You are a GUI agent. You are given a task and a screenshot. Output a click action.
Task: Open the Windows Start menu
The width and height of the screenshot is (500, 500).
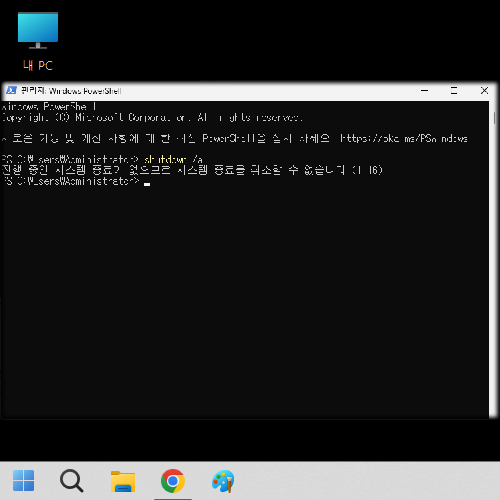tap(23, 480)
